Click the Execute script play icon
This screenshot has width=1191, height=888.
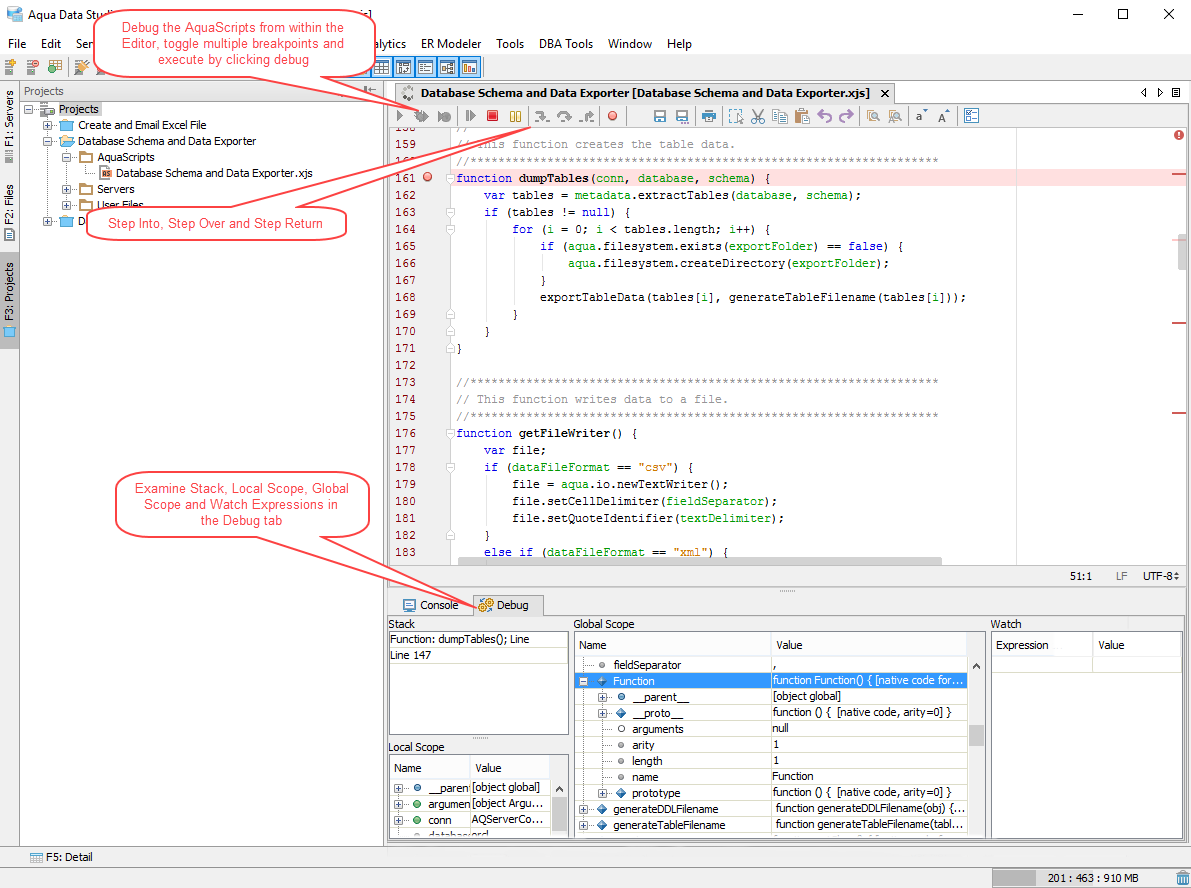tap(400, 116)
